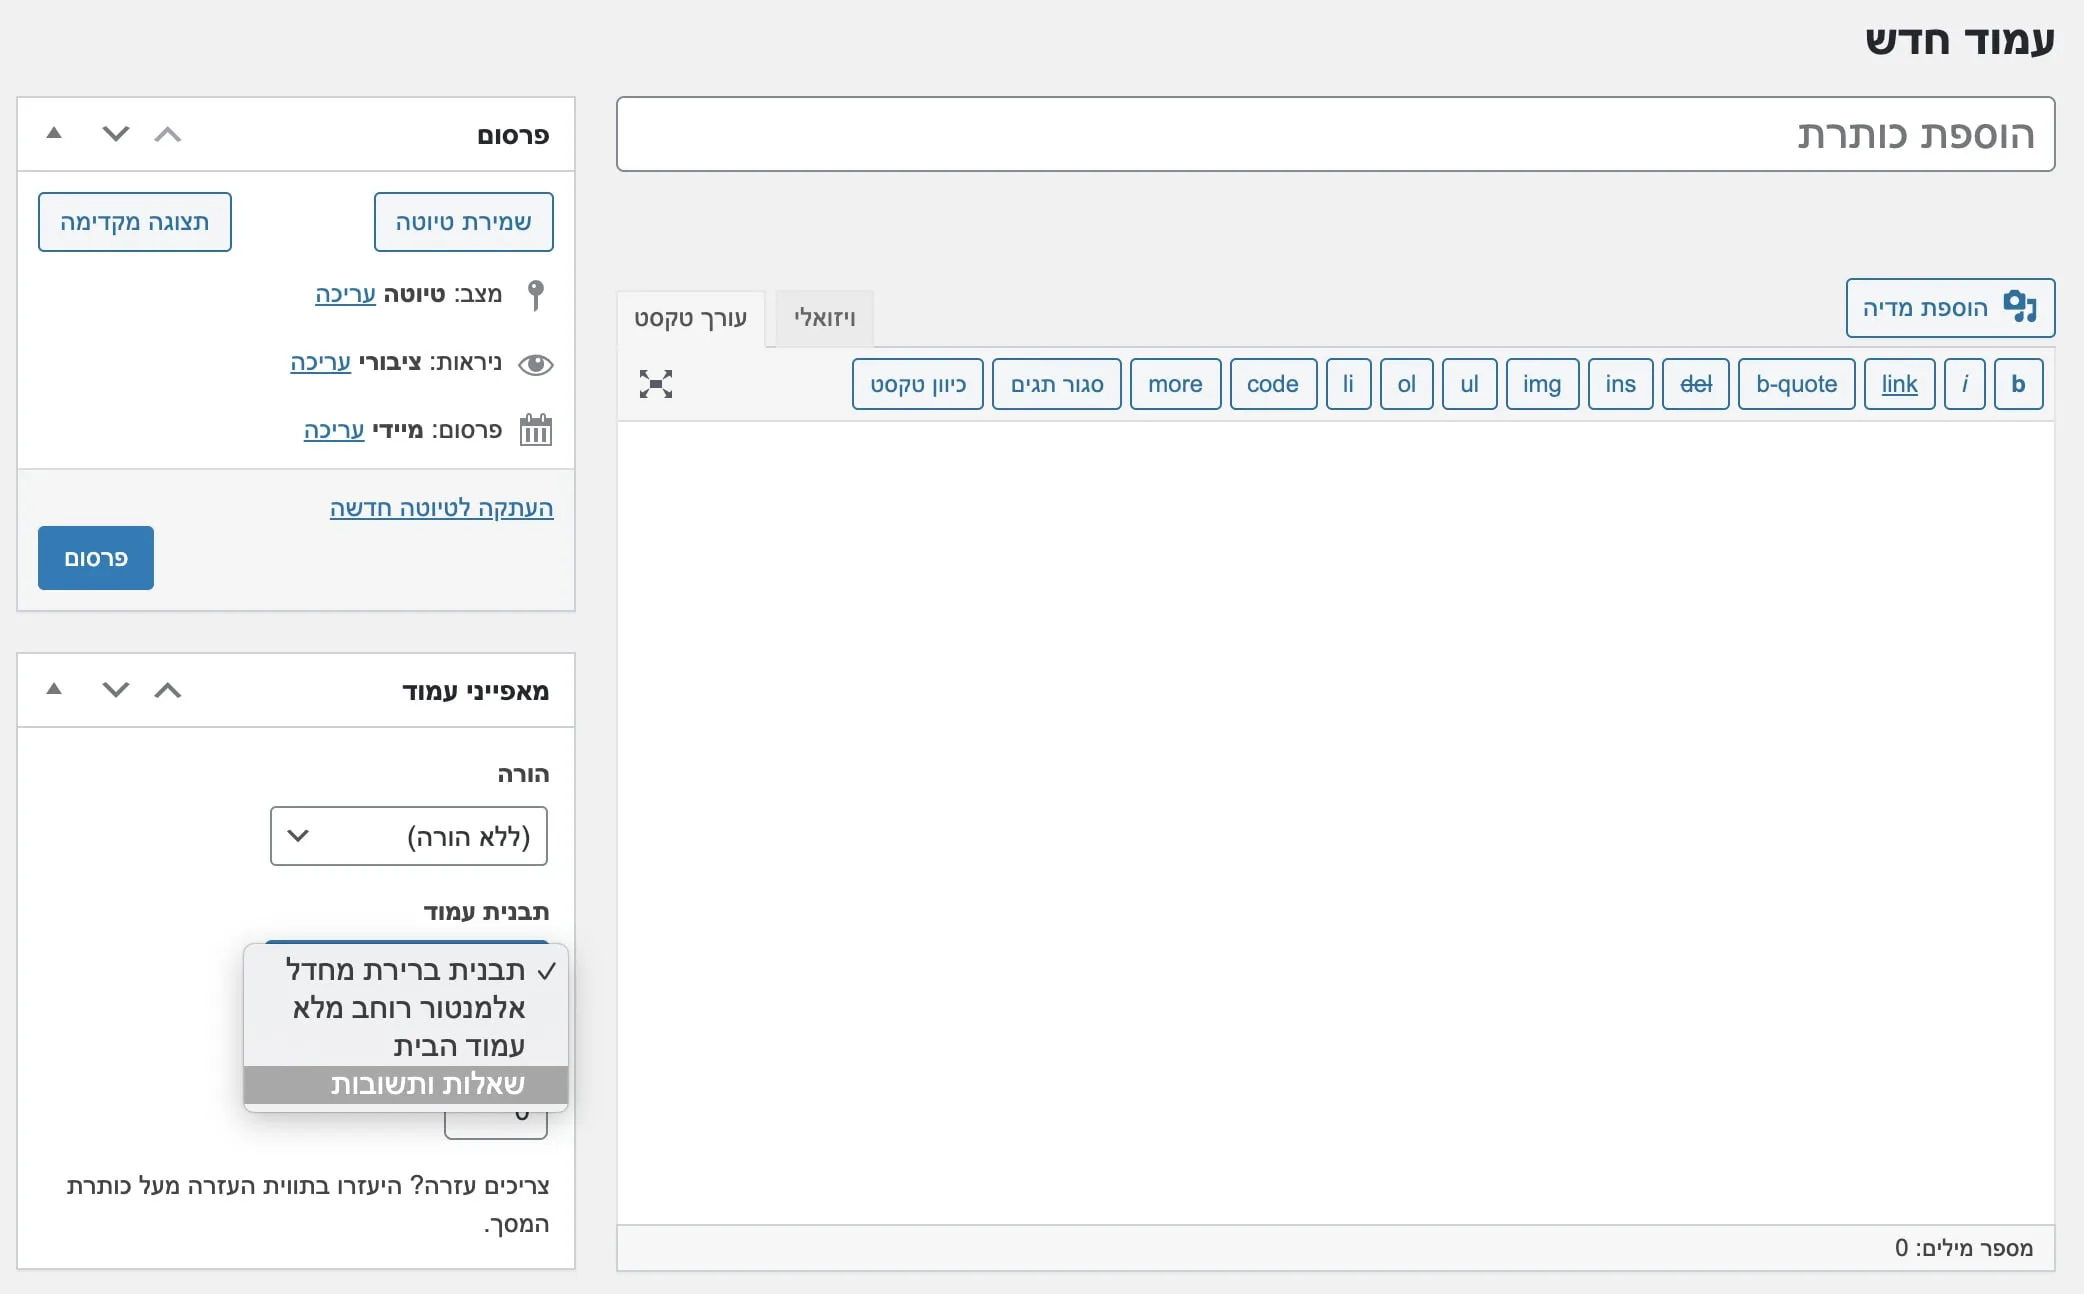Select שאלות ותשובות template option
This screenshot has height=1294, width=2084.
pos(406,1084)
